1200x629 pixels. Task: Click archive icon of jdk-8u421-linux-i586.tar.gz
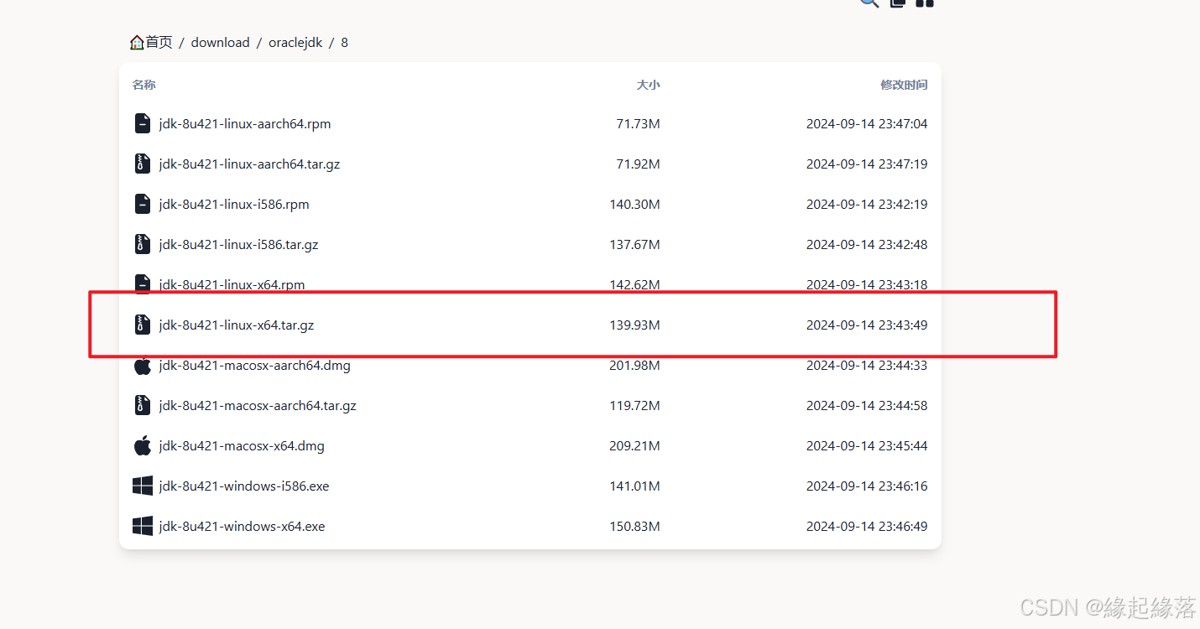142,244
